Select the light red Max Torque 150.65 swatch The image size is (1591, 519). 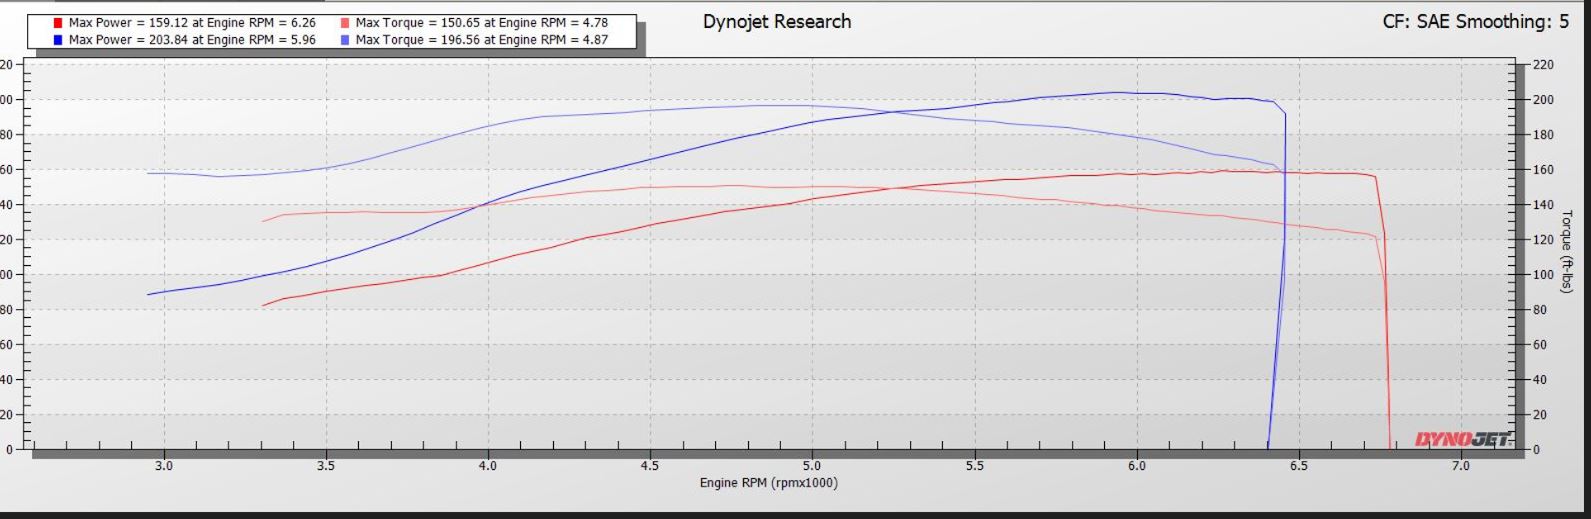345,23
